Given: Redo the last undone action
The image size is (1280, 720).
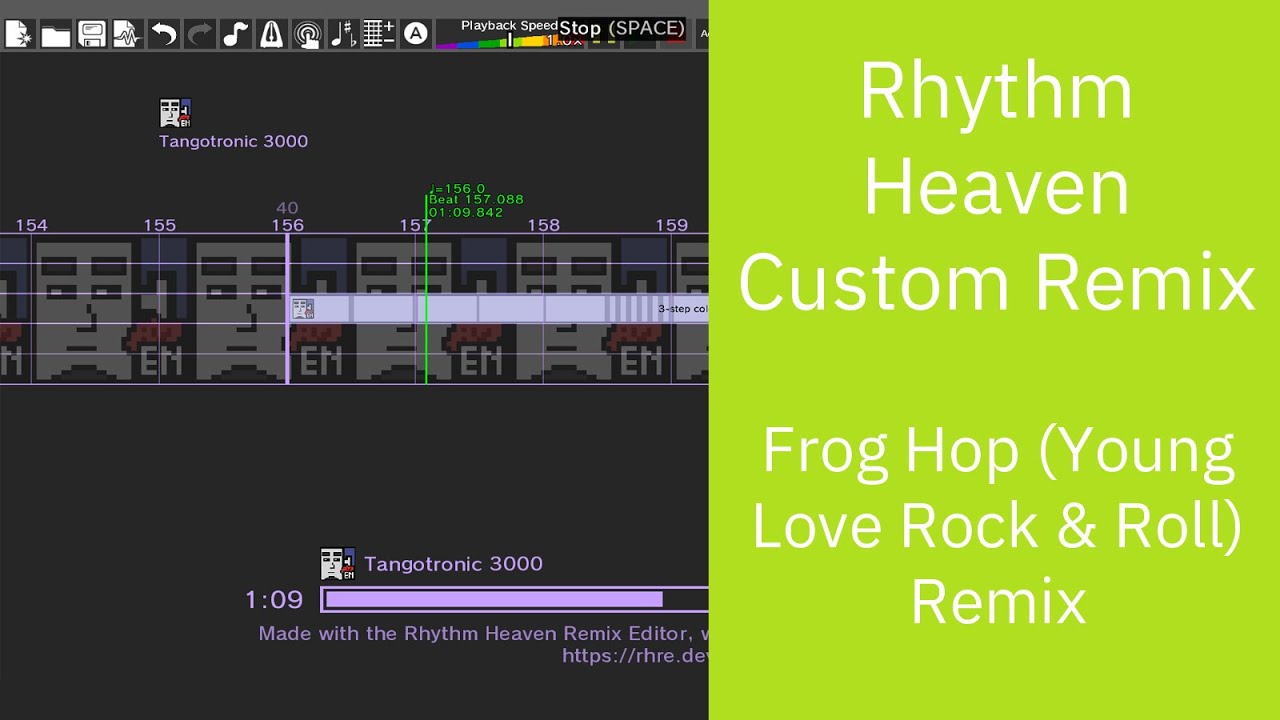Looking at the screenshot, I should (x=200, y=34).
